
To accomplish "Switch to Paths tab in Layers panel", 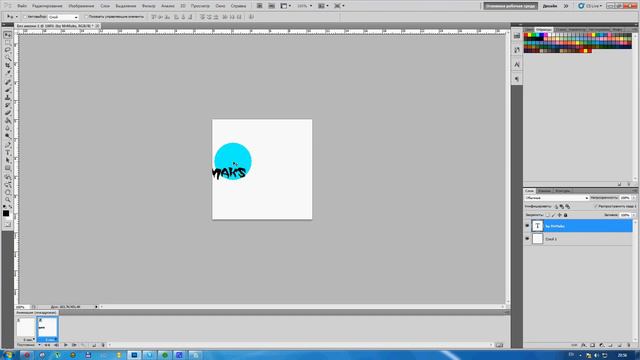I will 562,191.
